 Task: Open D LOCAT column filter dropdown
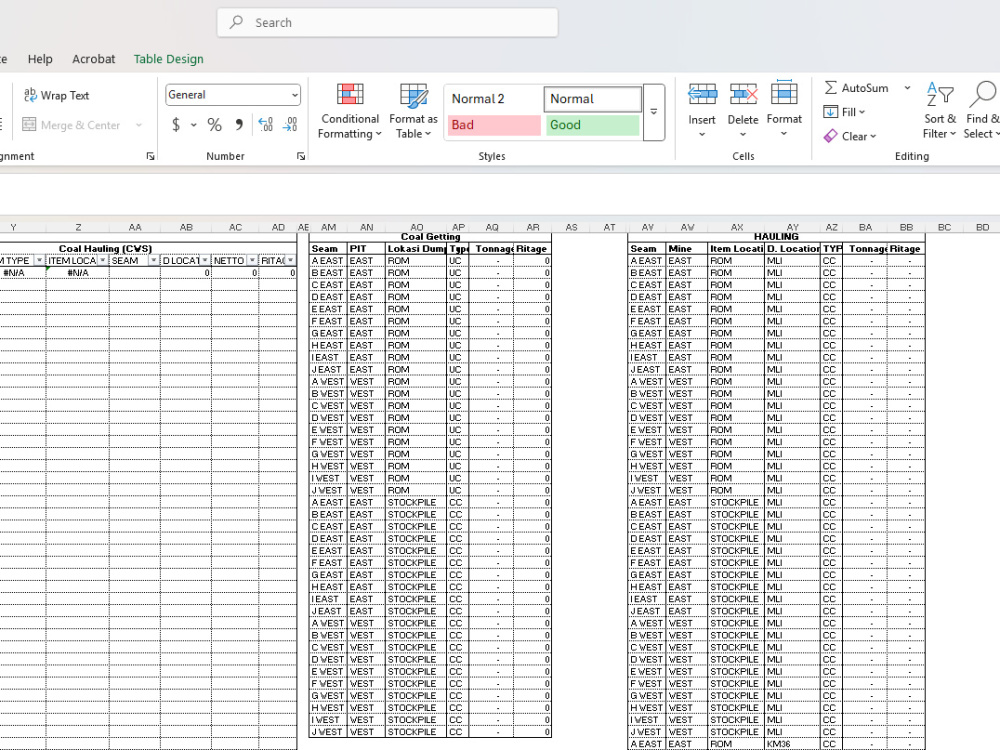(205, 260)
